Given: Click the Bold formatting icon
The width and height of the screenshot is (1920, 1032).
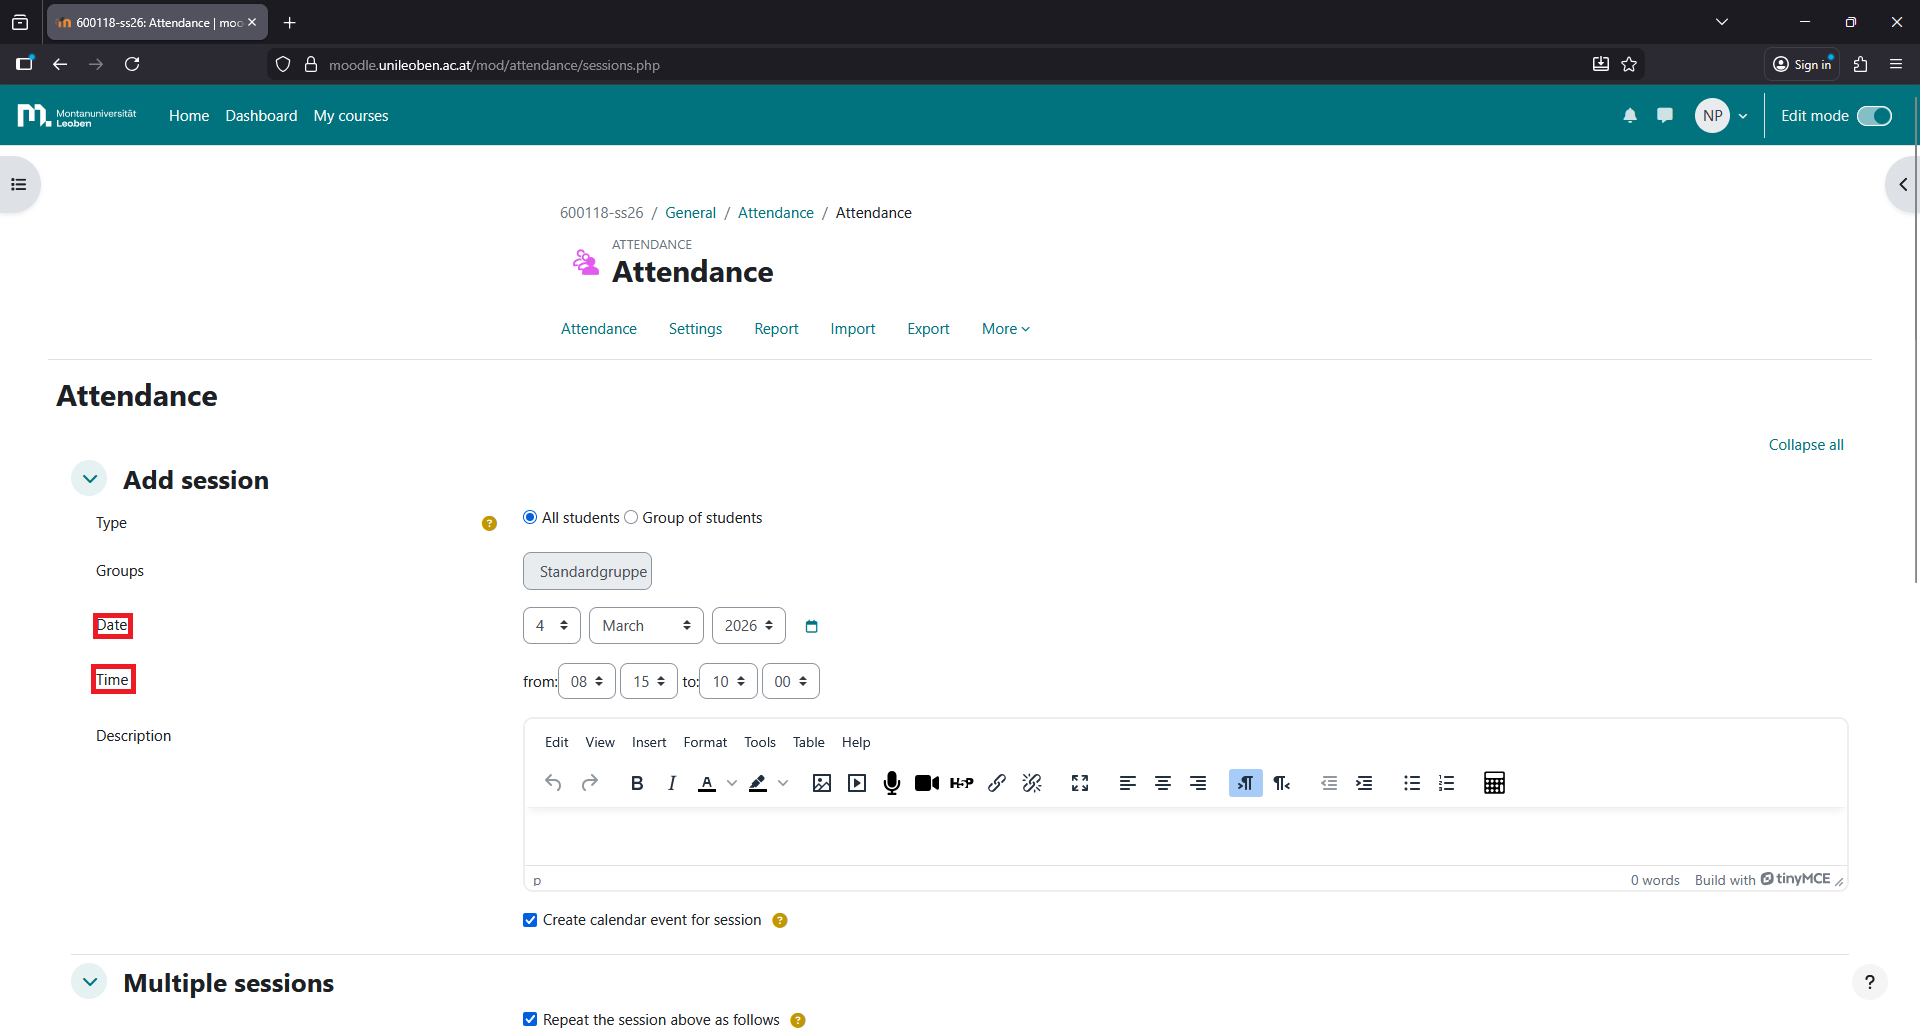Looking at the screenshot, I should click(636, 783).
